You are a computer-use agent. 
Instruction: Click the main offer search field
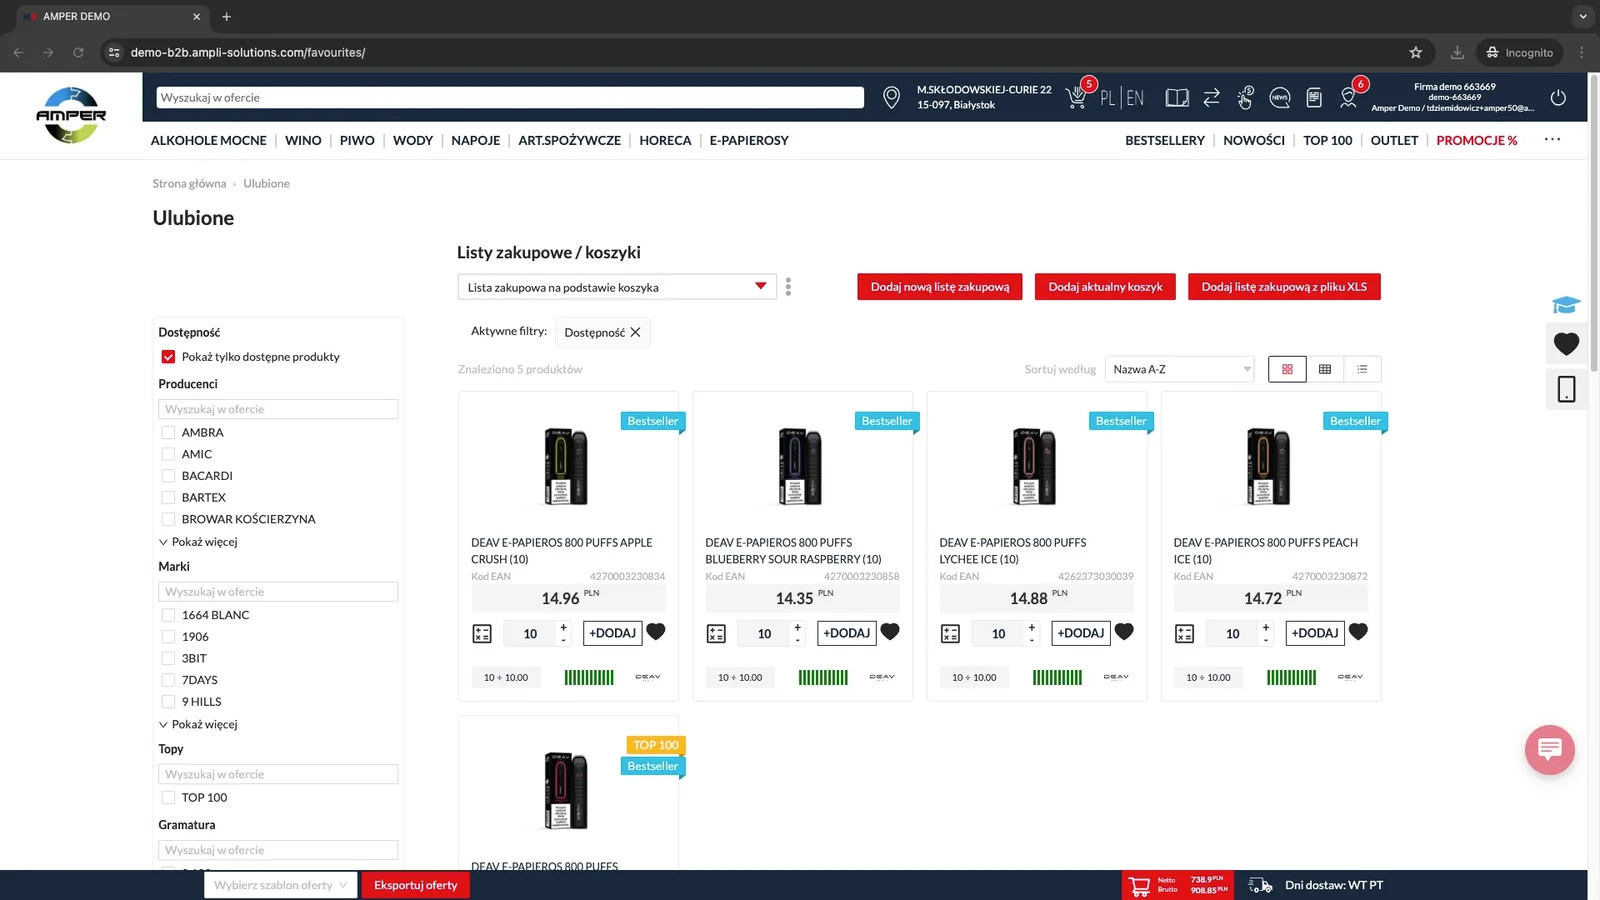[510, 97]
